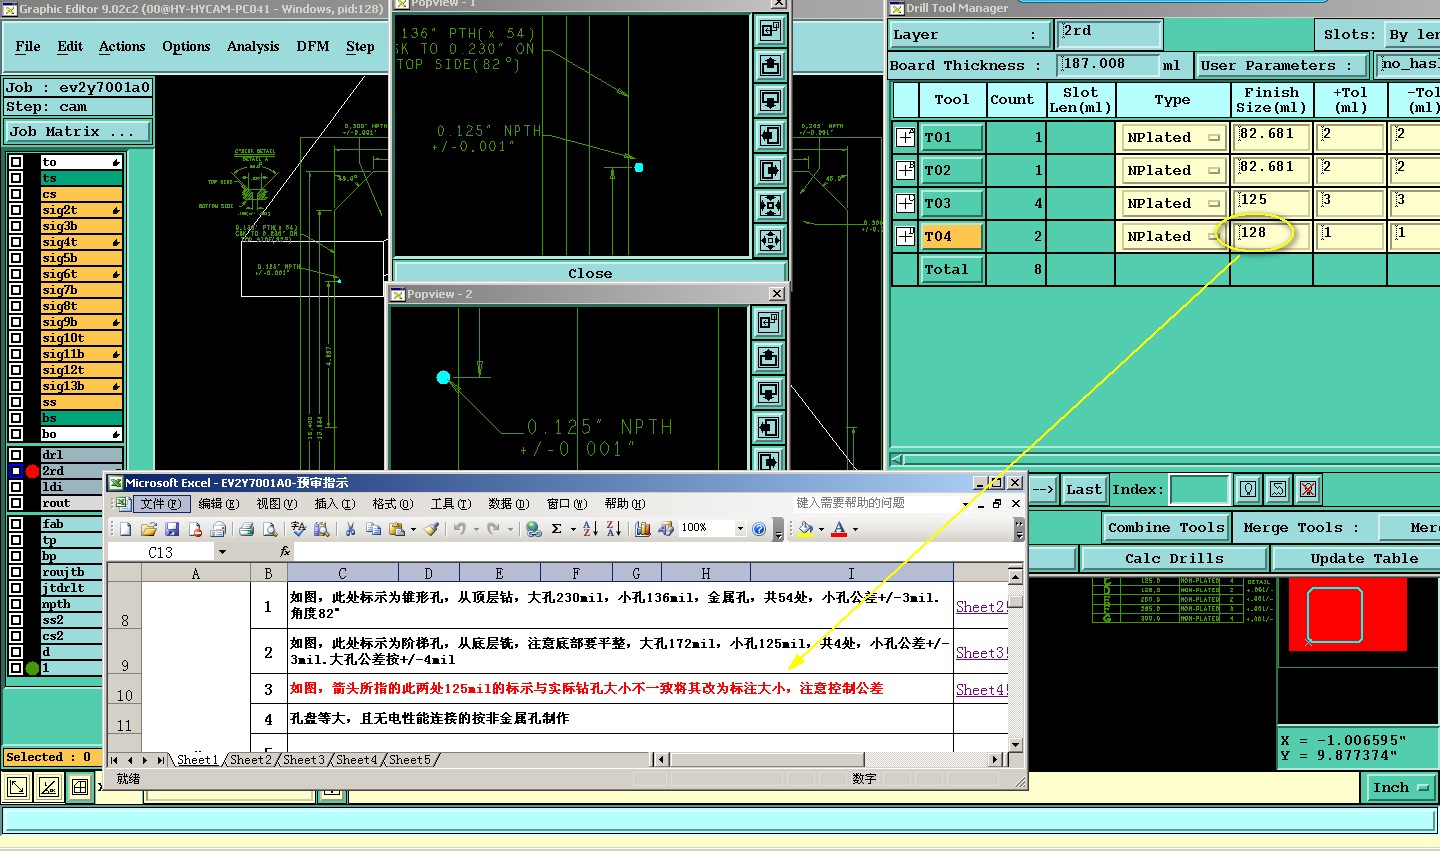Click Sort Ascending icon in Excel
Image resolution: width=1440 pixels, height=851 pixels.
pos(590,529)
